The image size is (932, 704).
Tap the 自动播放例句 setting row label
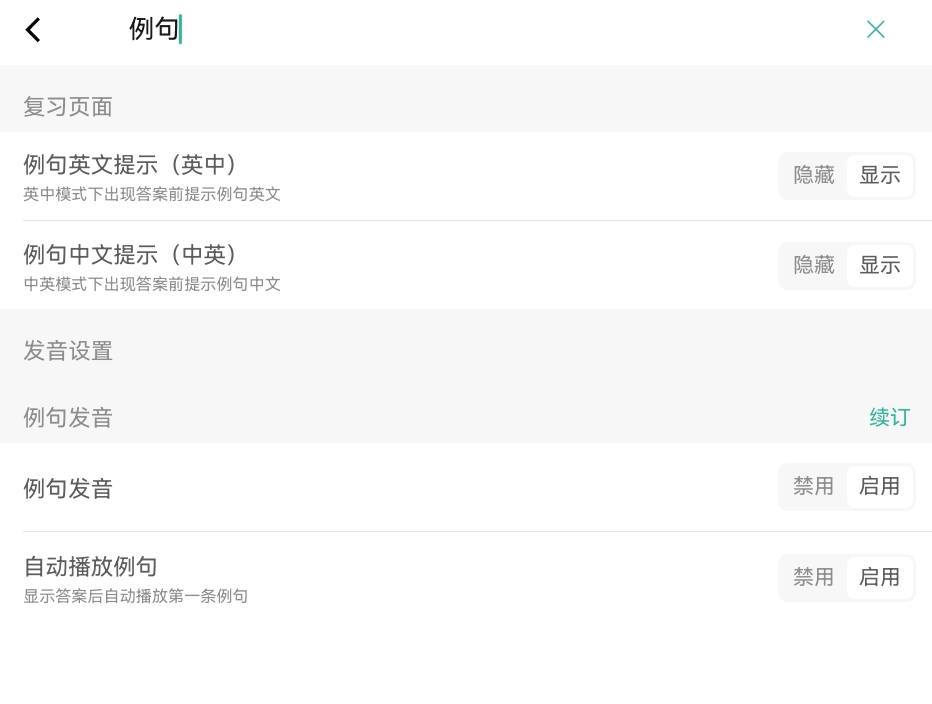coord(90,567)
